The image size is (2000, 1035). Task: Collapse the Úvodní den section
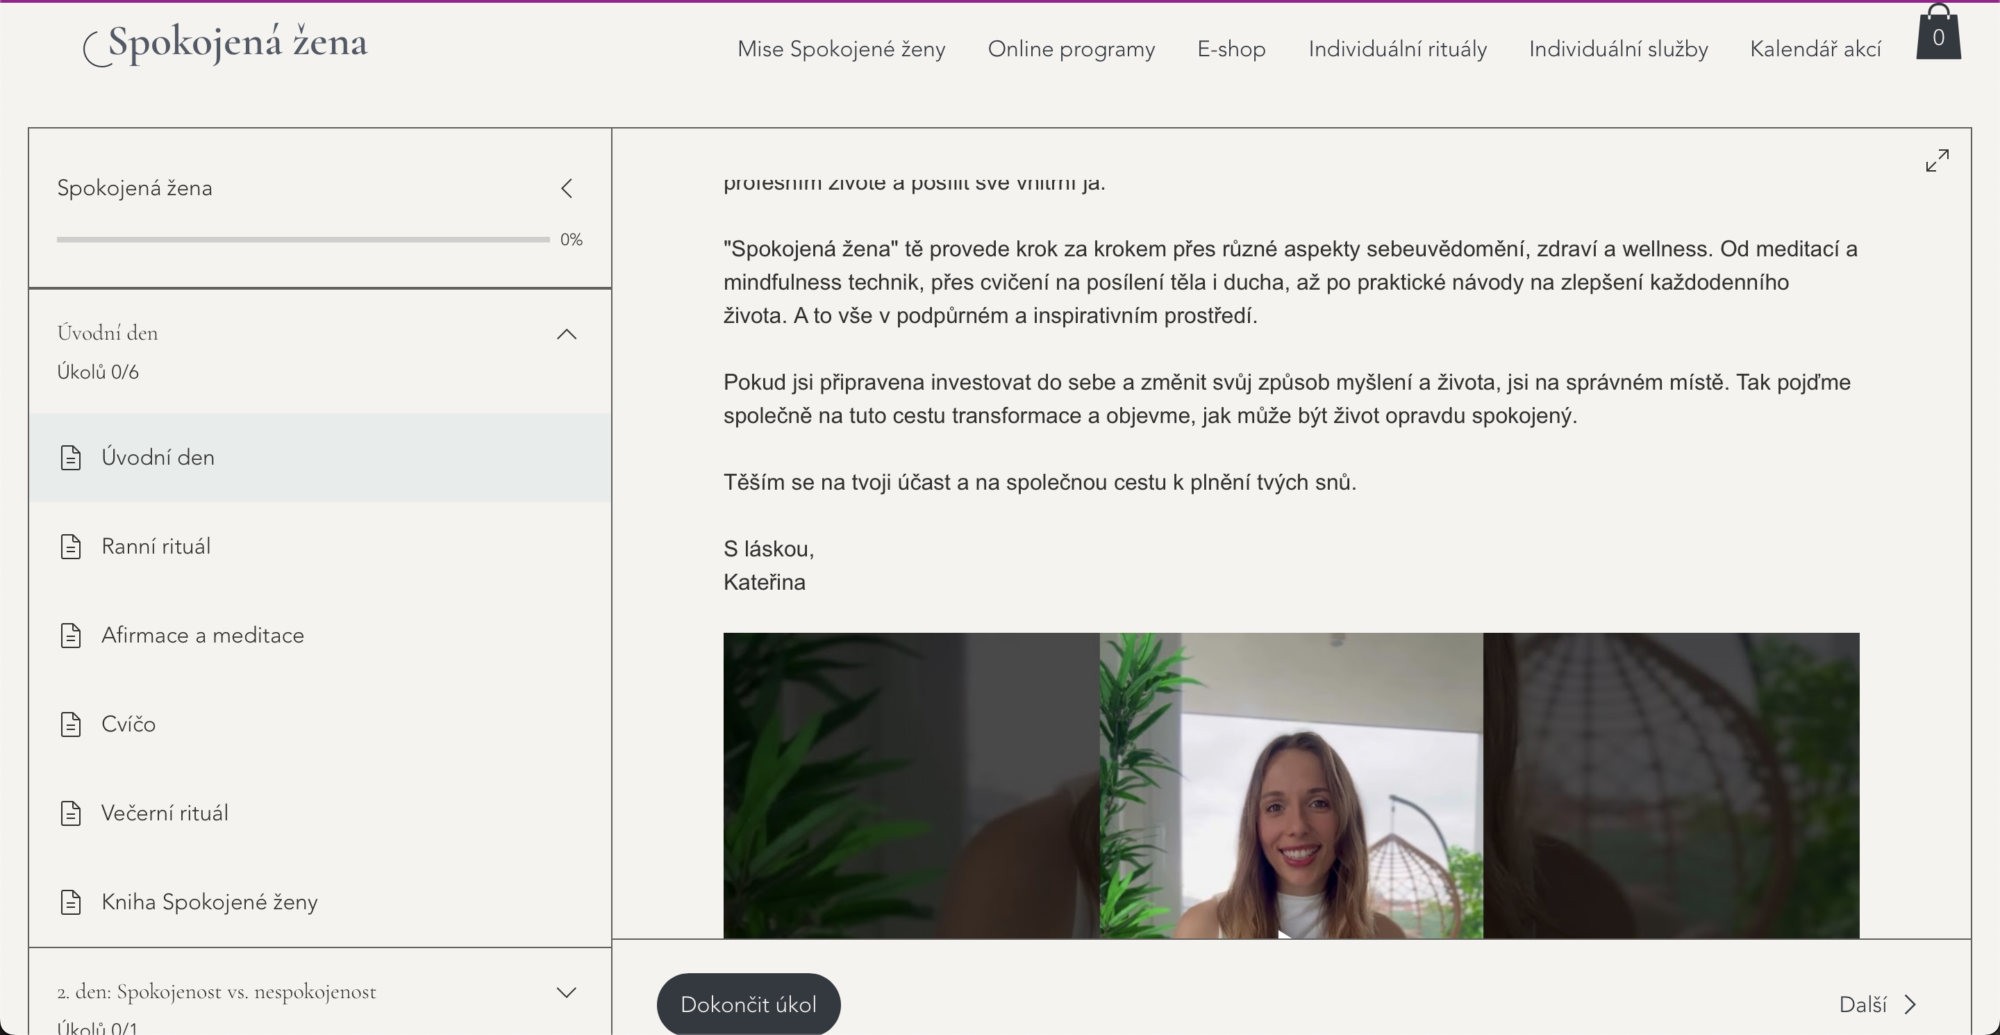566,334
